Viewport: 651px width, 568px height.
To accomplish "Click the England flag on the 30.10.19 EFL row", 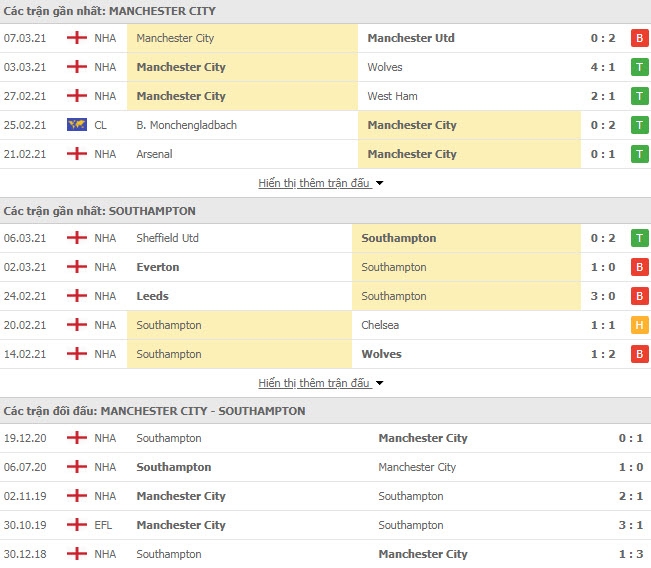I will tap(77, 525).
